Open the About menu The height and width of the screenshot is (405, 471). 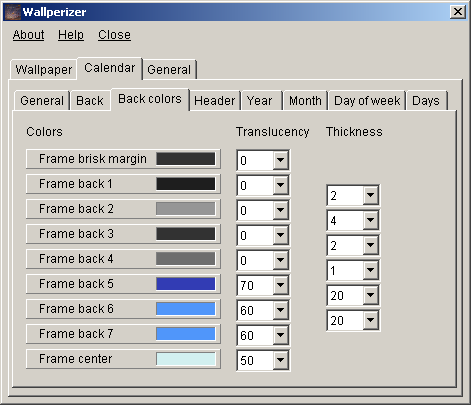click(28, 35)
